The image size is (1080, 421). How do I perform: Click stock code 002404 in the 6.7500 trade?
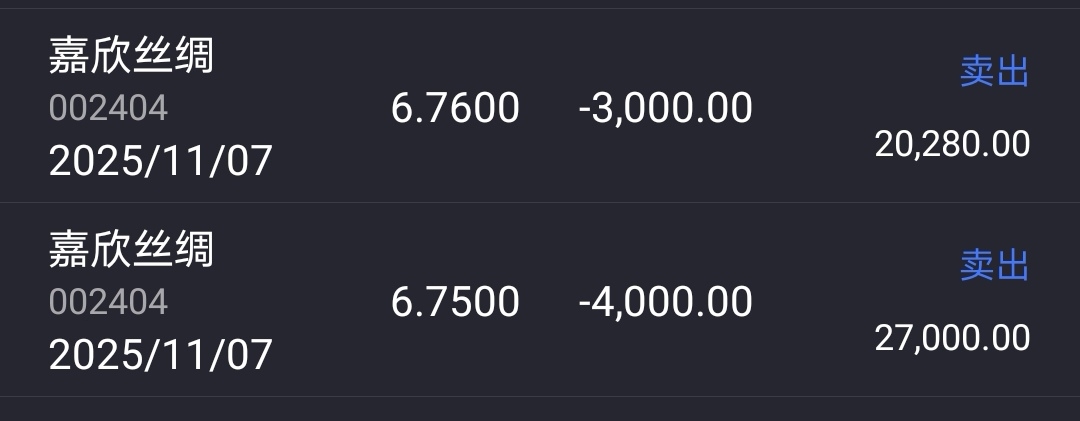click(x=108, y=302)
